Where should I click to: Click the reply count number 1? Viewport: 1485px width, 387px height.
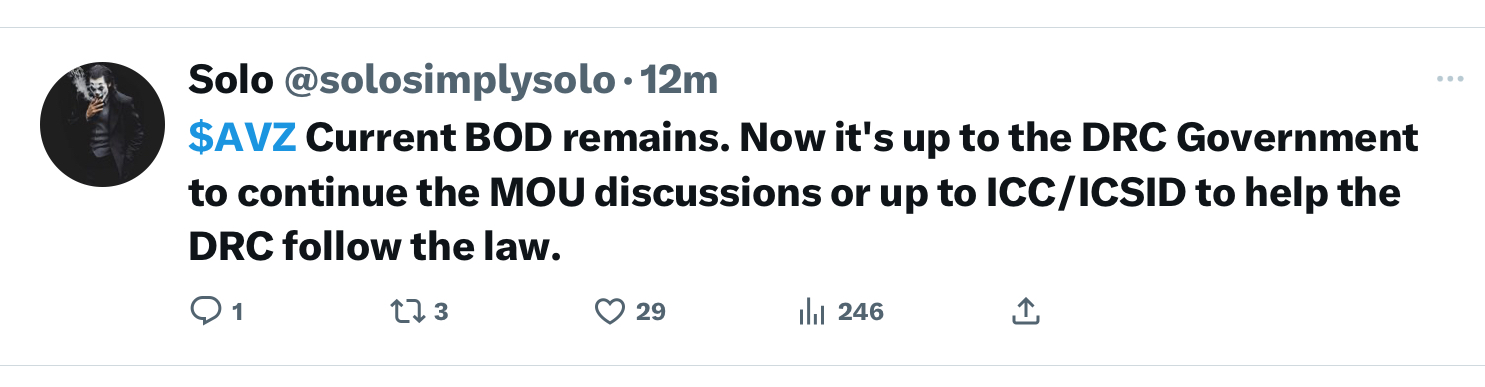tap(237, 313)
